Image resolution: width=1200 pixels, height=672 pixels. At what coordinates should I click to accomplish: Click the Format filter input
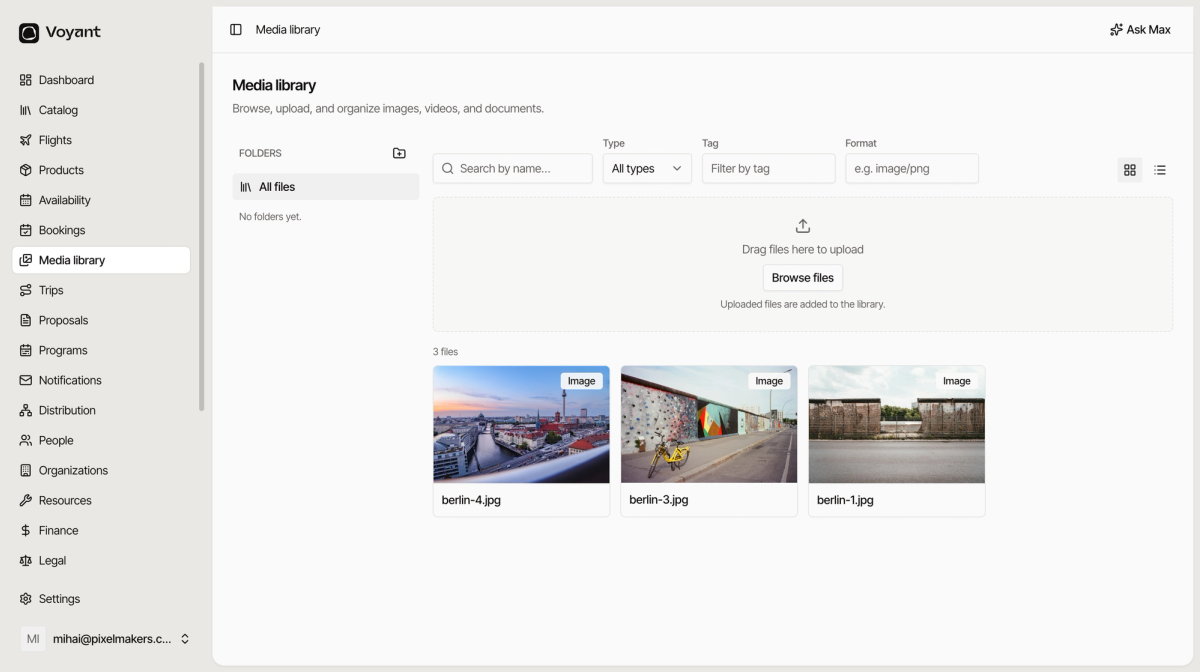click(912, 168)
